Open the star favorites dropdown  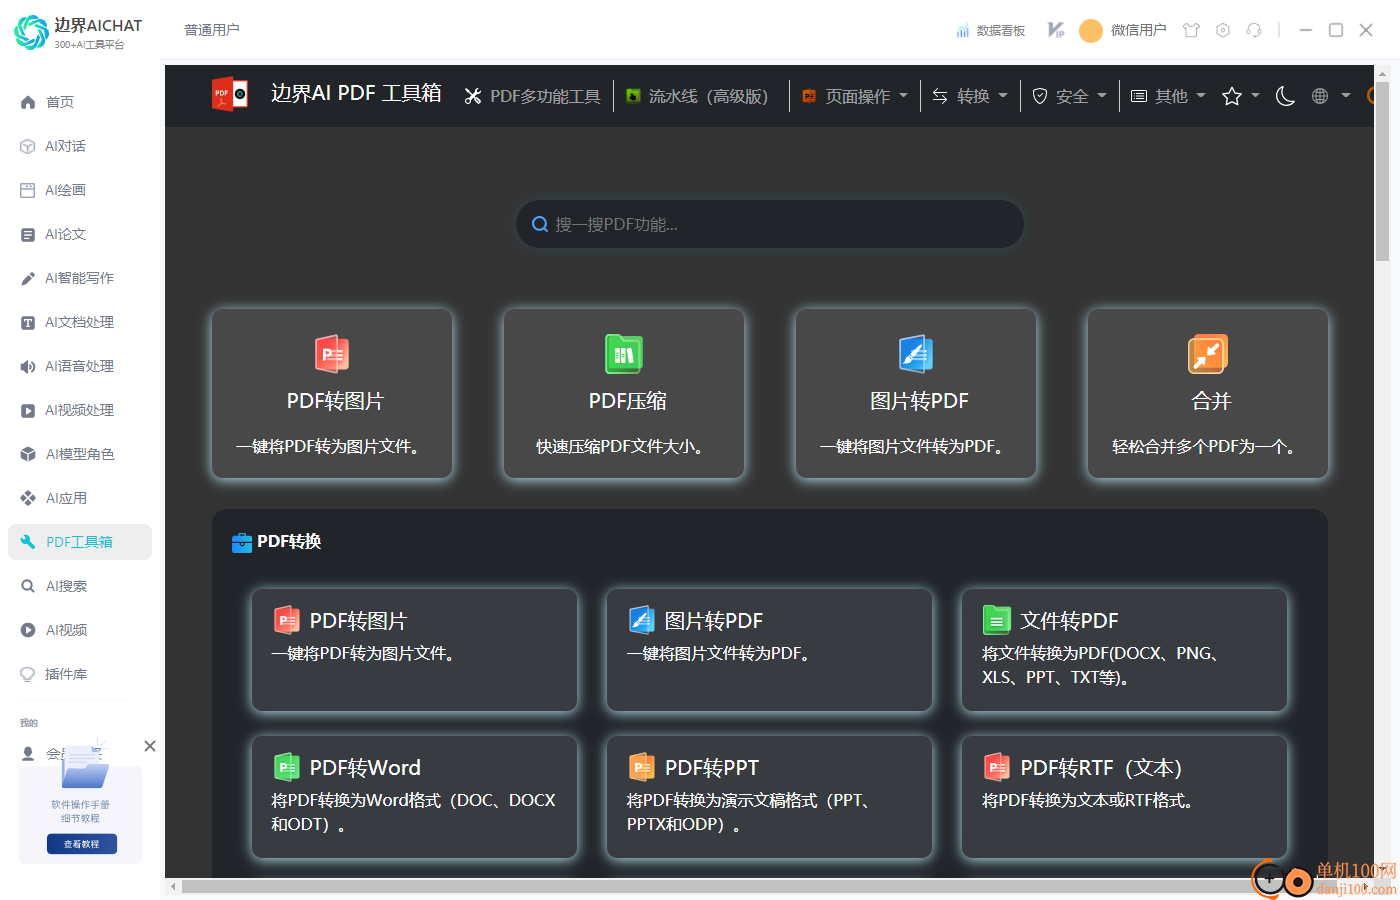[x=1240, y=96]
